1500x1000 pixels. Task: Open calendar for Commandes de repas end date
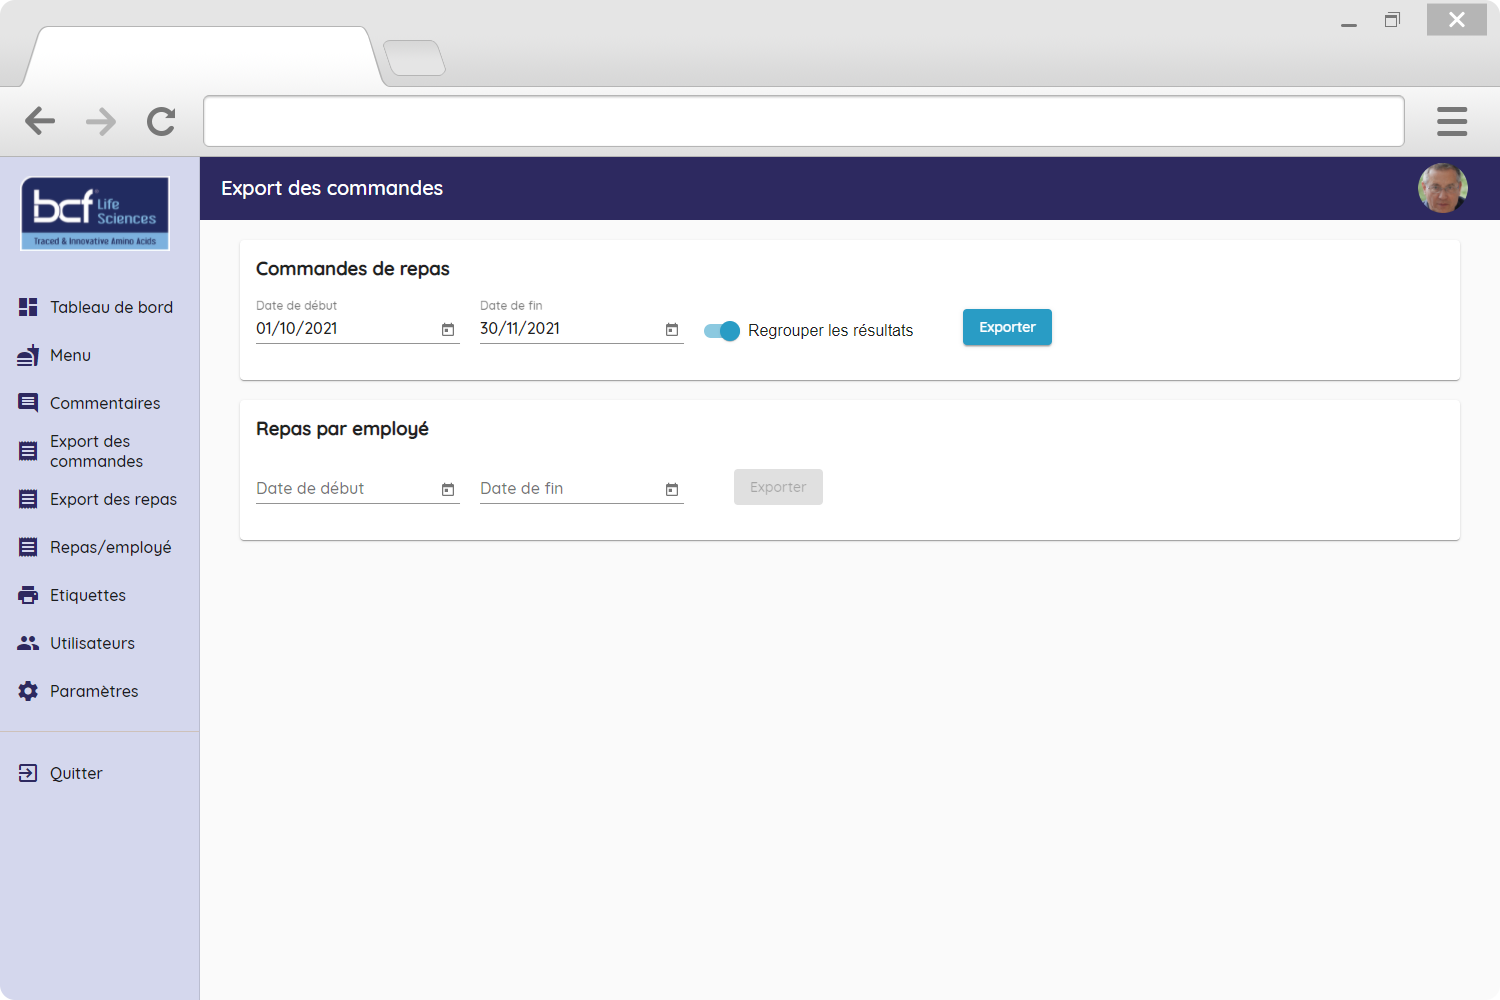[x=672, y=329]
